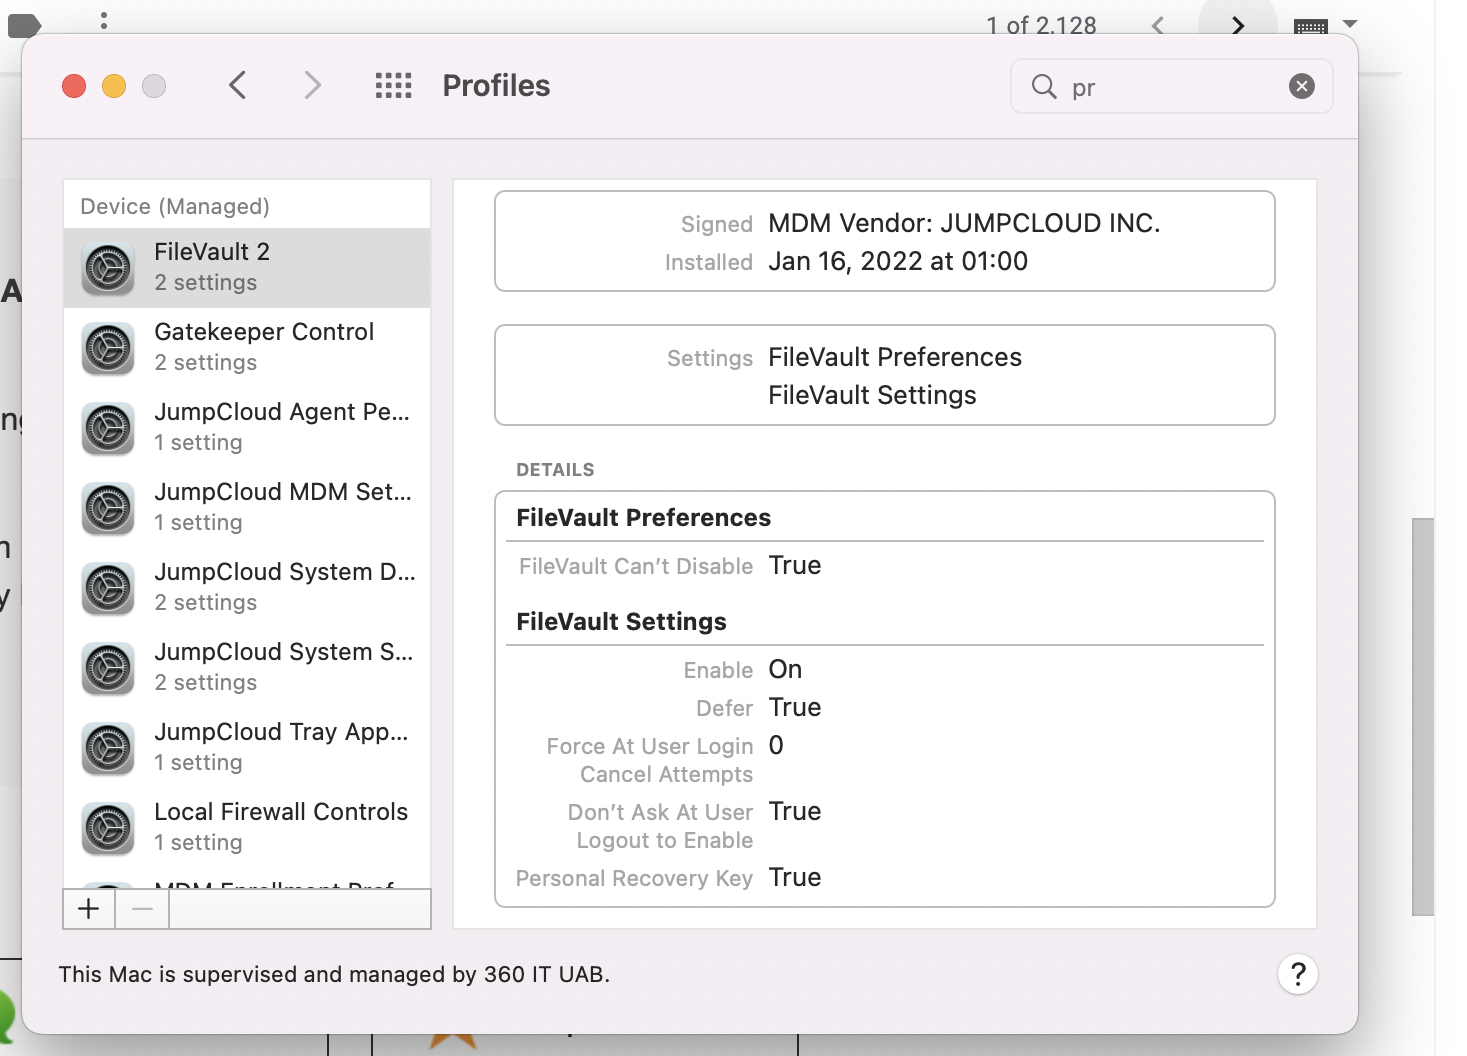Click the 'supervised and managed by 360 IT UAB' text

393,974
